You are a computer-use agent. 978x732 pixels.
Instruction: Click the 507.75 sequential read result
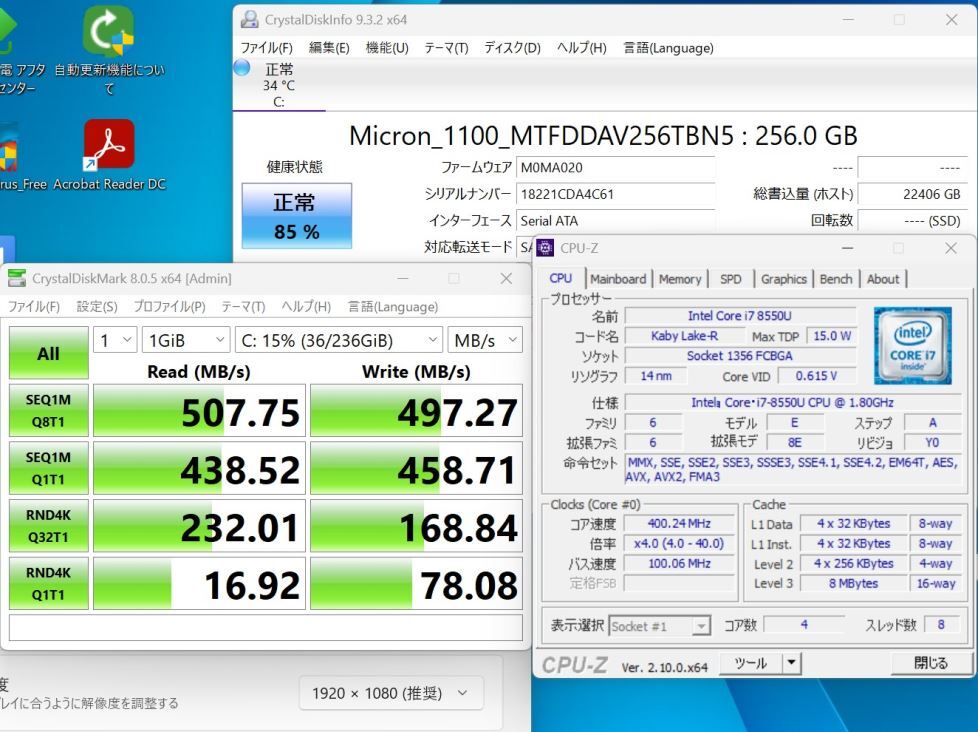click(200, 411)
